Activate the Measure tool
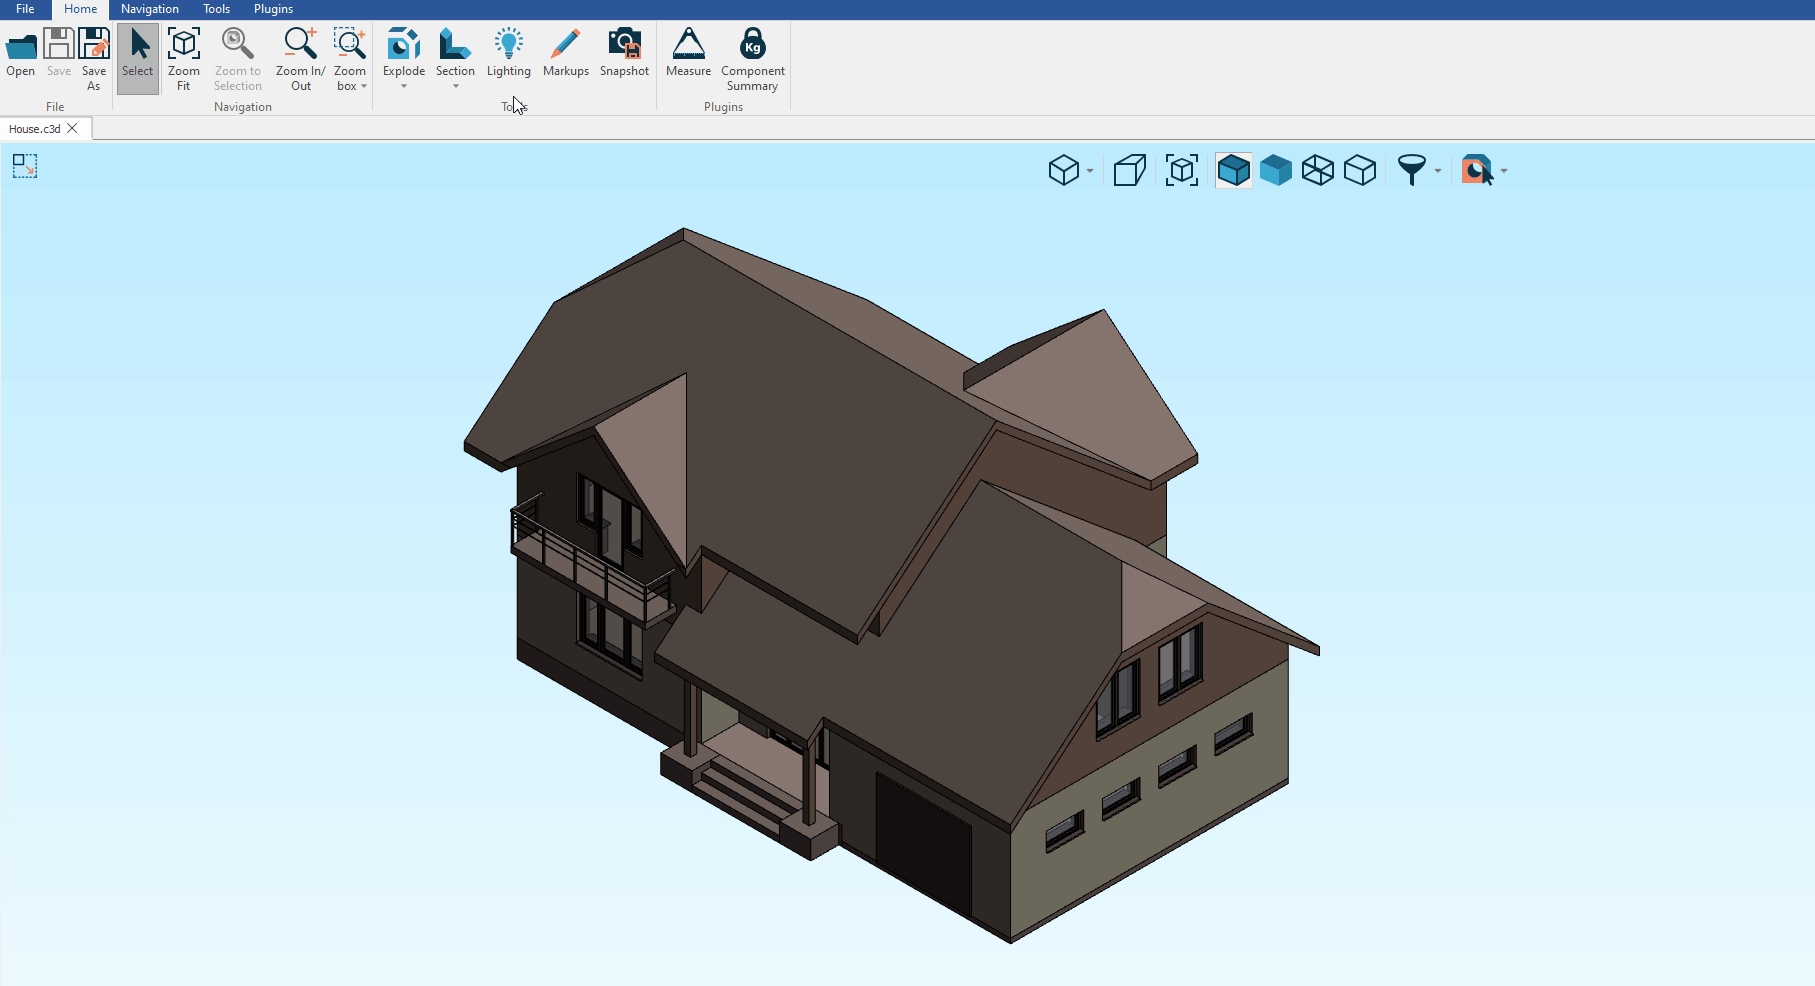Screen dimensions: 1815x986 coord(688,46)
